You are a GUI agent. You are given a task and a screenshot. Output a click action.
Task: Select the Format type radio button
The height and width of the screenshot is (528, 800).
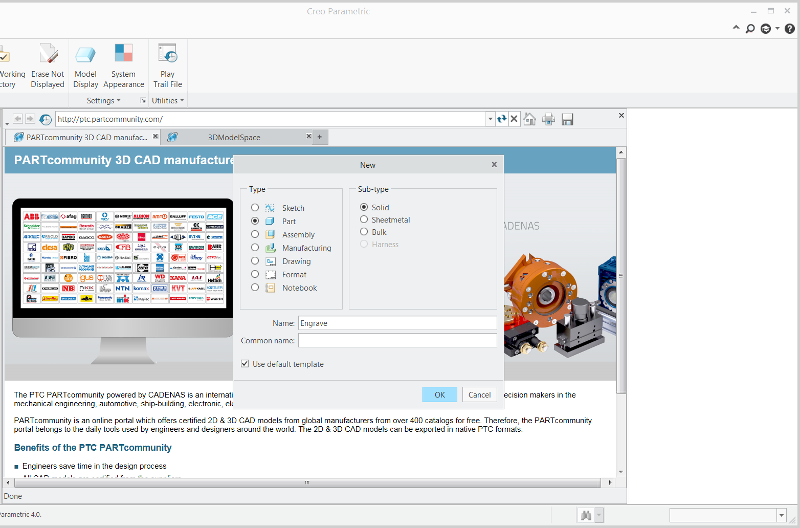click(255, 274)
